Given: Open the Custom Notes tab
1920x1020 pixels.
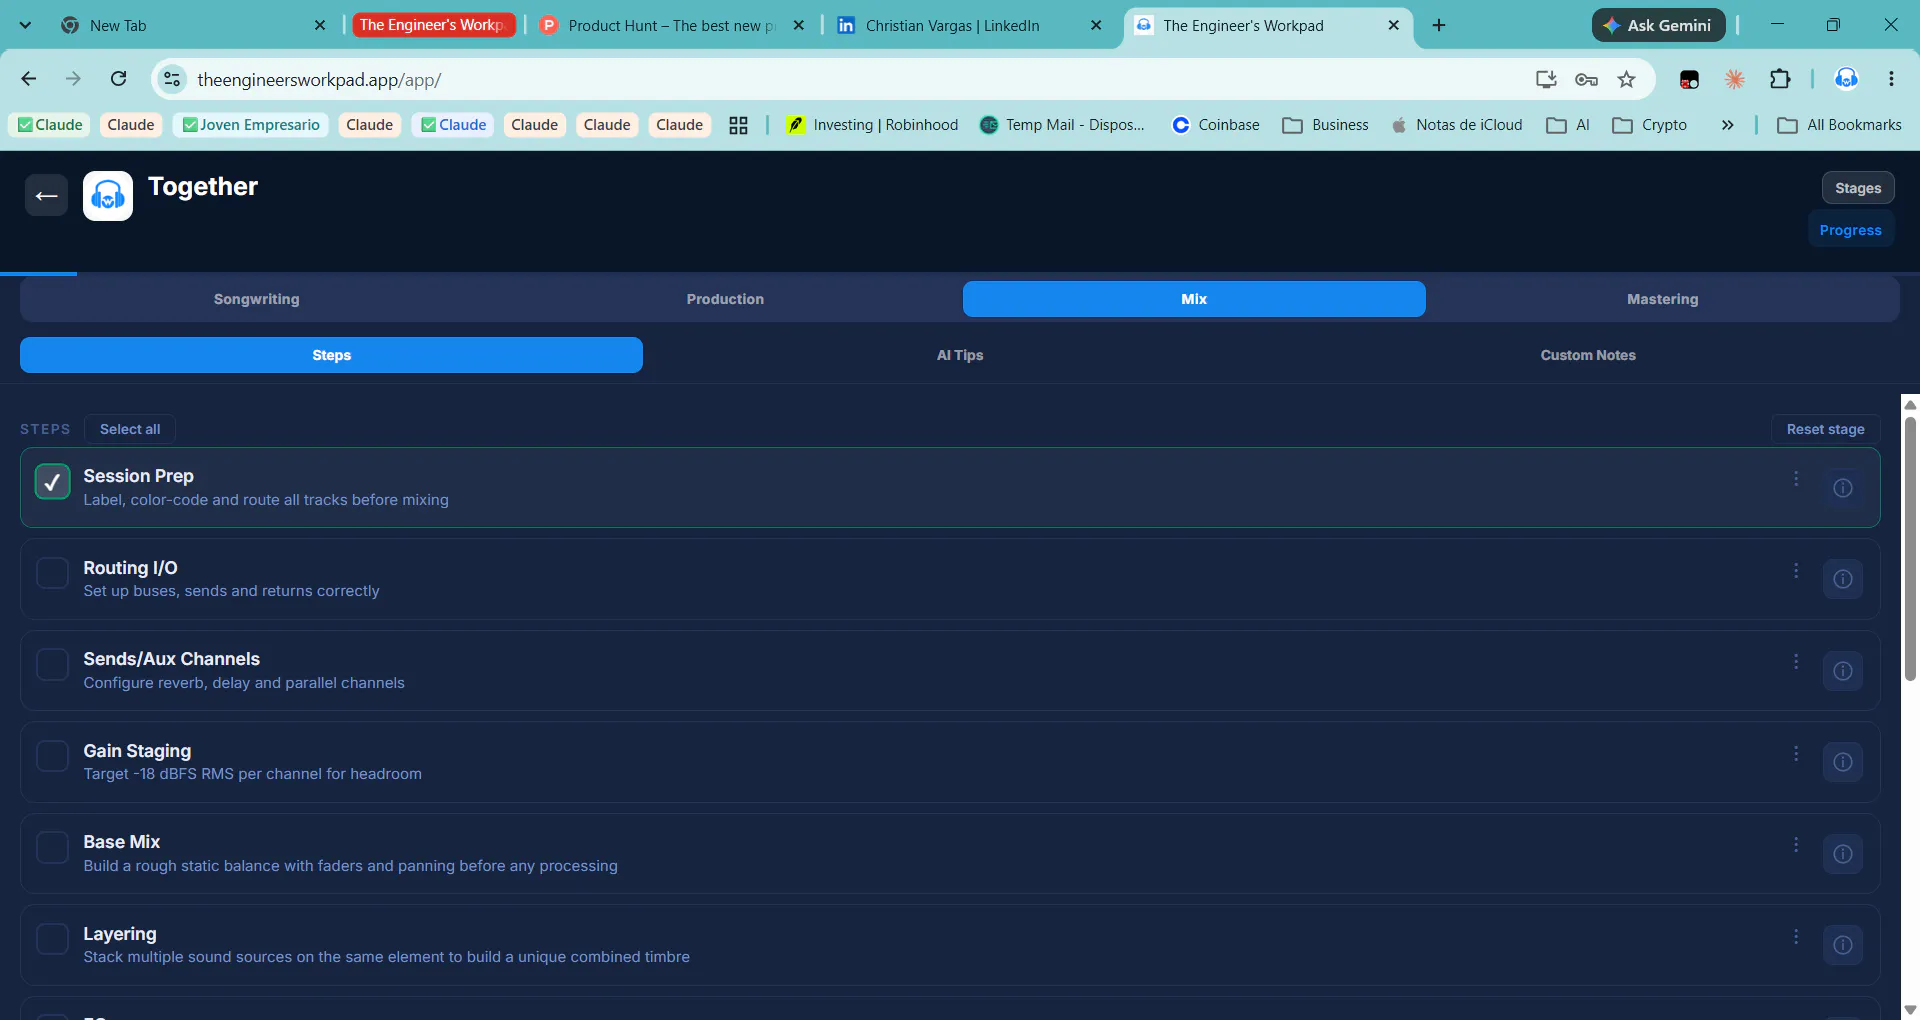Looking at the screenshot, I should click(1588, 355).
